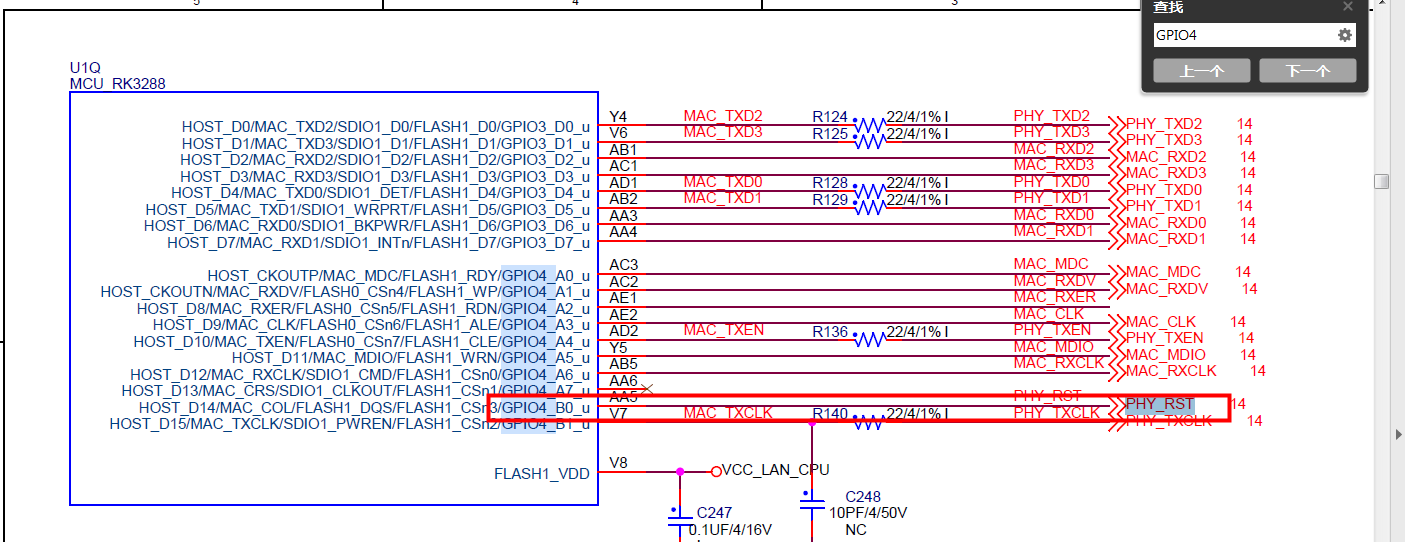Screen dimensions: 1405x542
Task: Click the MAC_RXER net label
Action: click(x=1055, y=297)
